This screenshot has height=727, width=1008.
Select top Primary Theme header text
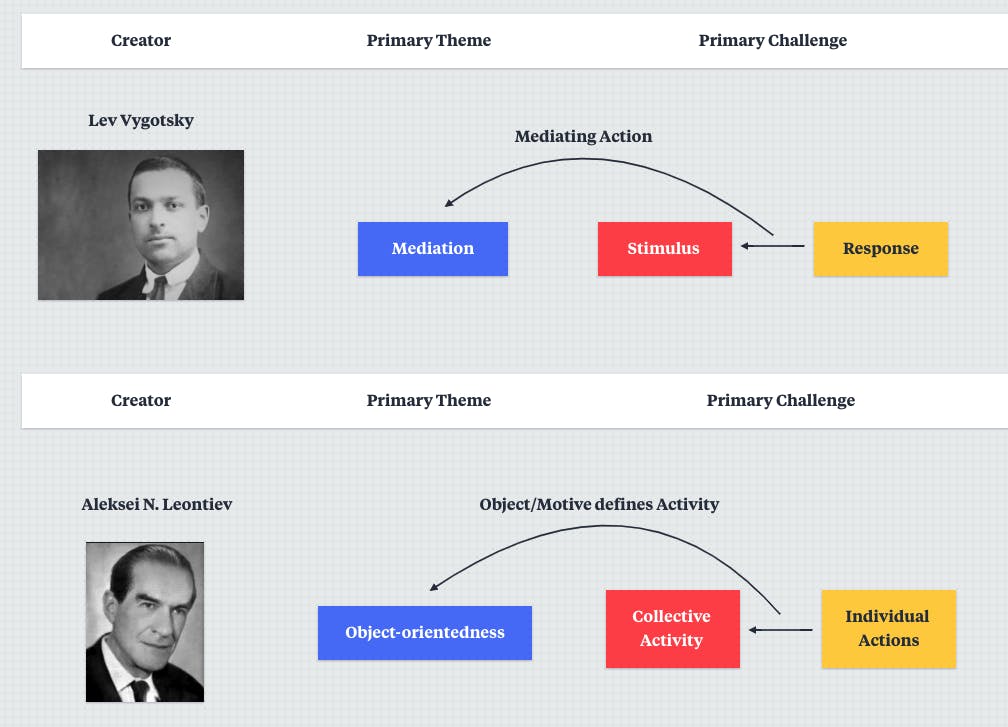tap(429, 40)
